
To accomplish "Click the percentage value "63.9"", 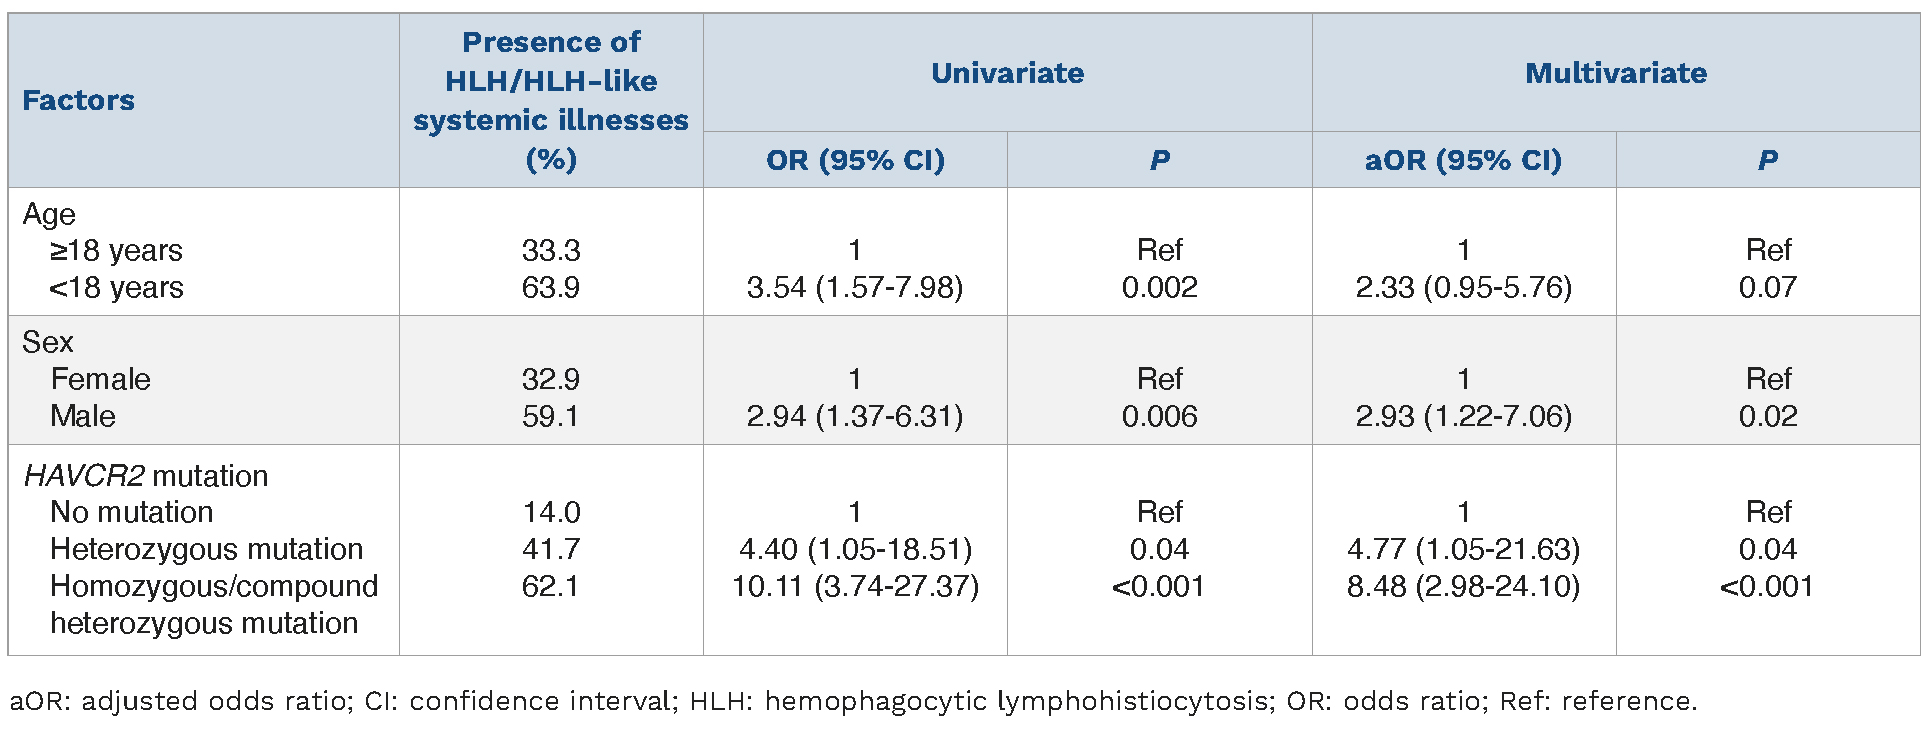I will (x=551, y=288).
